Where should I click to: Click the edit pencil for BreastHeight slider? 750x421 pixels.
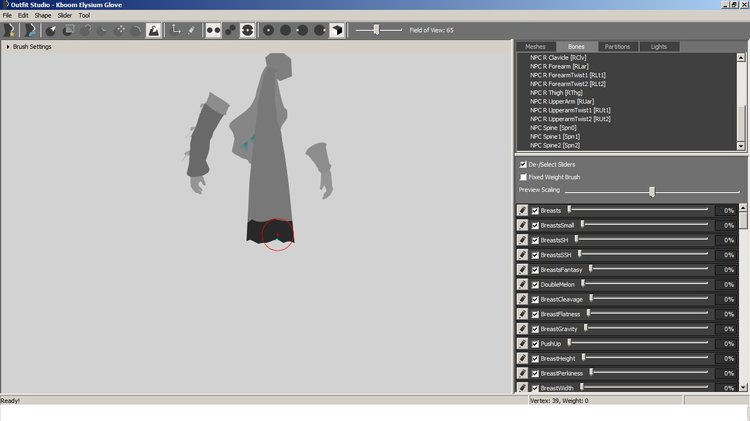pyautogui.click(x=522, y=358)
